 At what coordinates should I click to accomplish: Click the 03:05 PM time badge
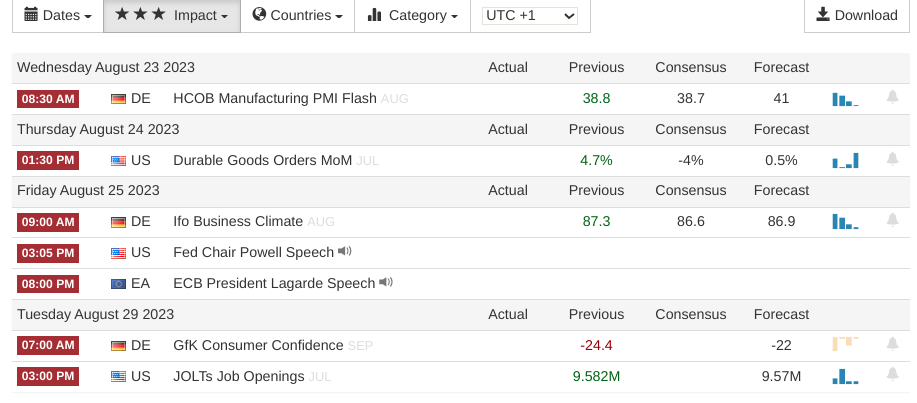pos(47,253)
